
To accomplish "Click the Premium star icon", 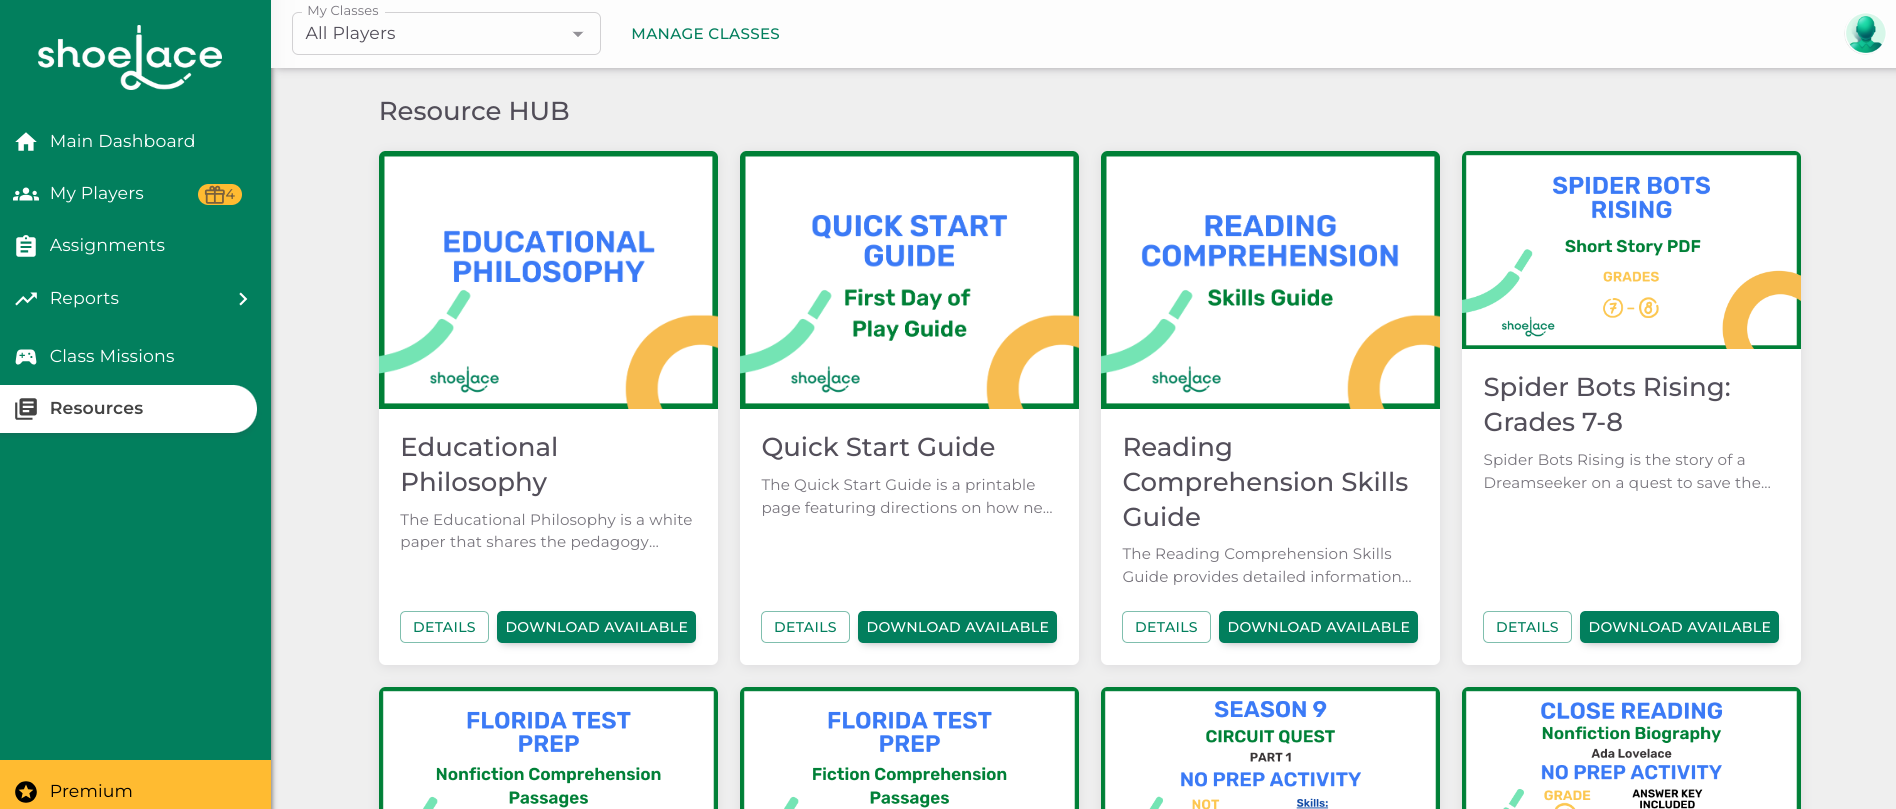I will [x=26, y=792].
